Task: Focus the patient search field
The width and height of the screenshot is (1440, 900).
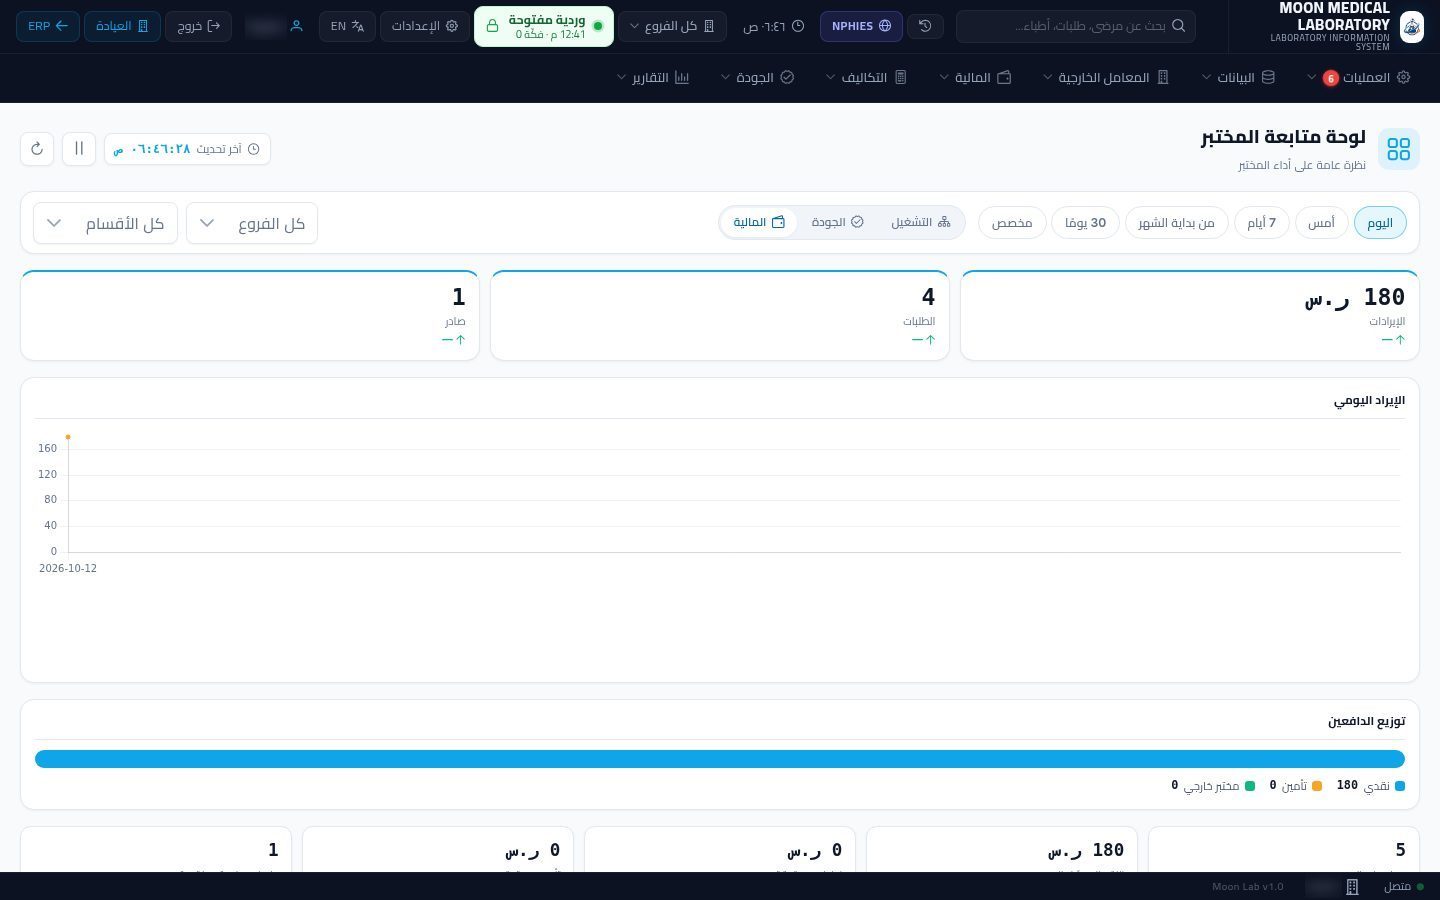Action: click(1076, 26)
